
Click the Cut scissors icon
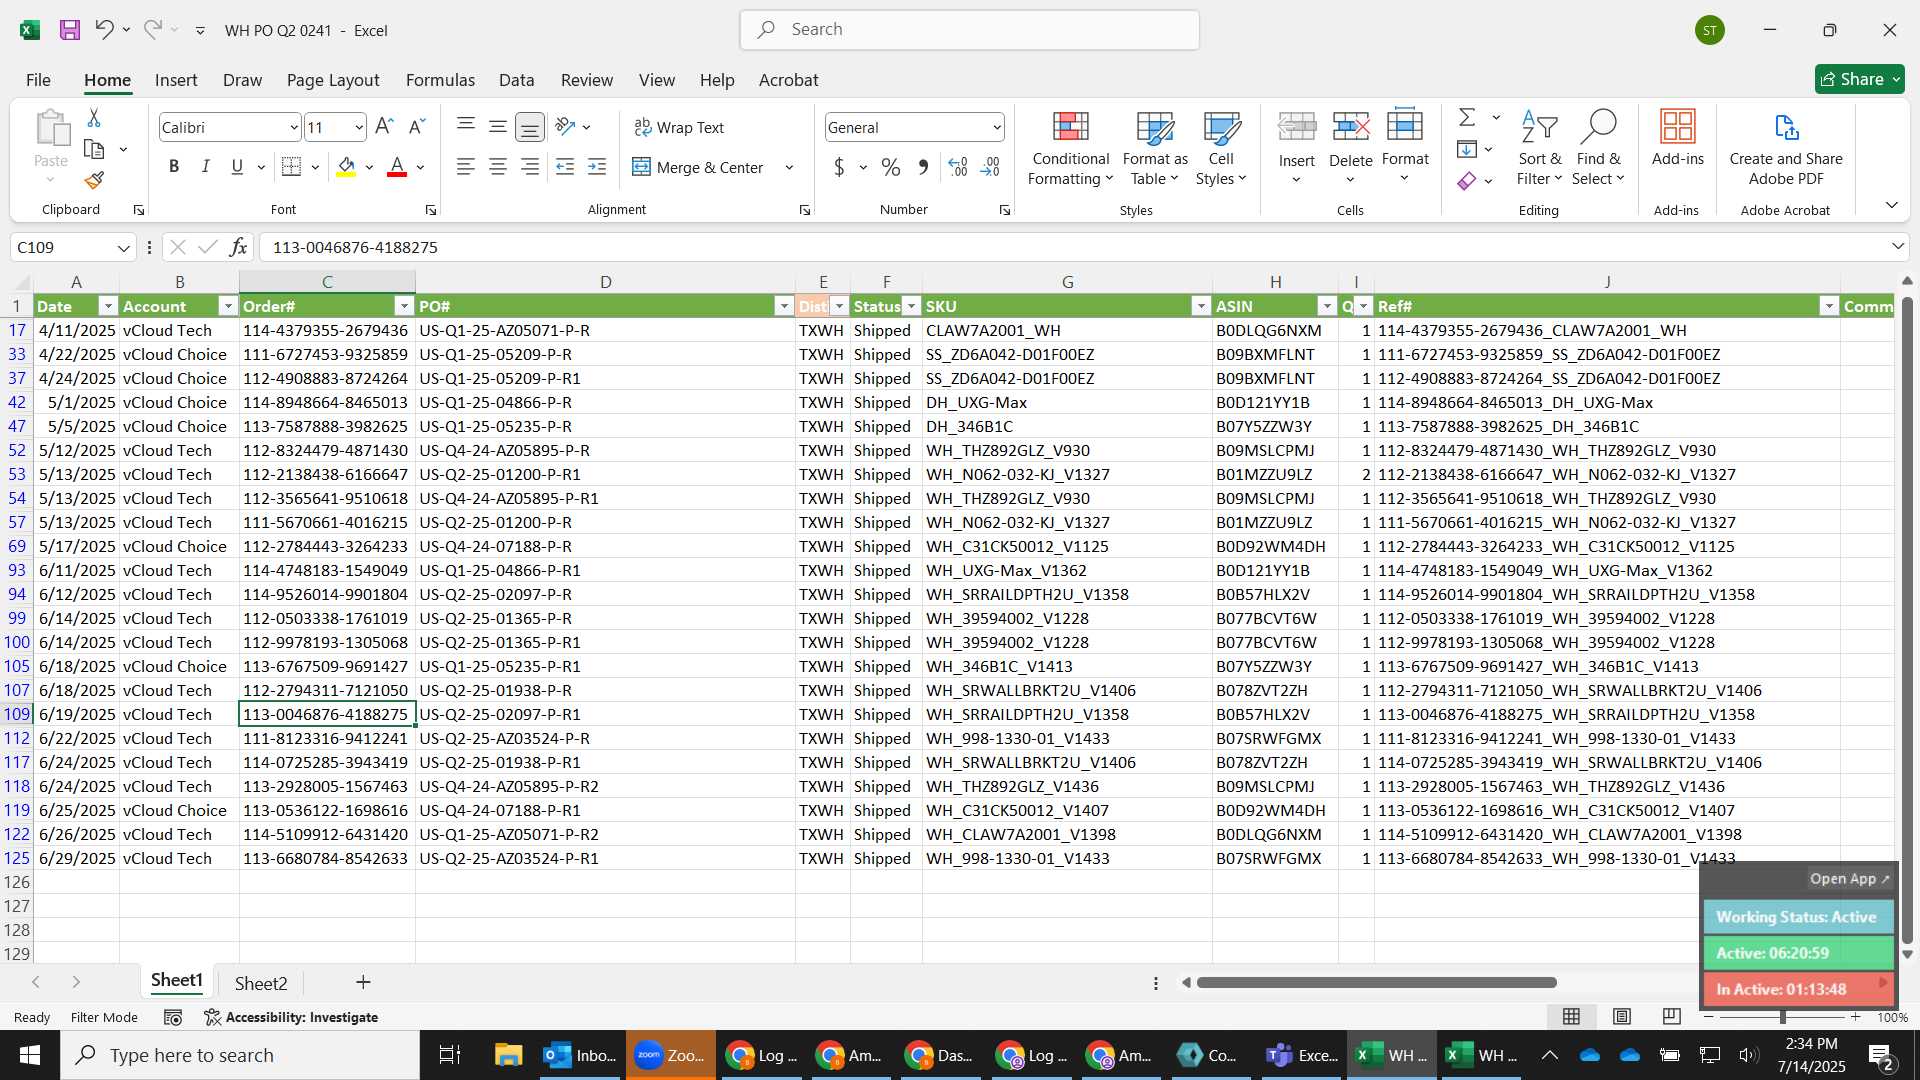click(94, 118)
